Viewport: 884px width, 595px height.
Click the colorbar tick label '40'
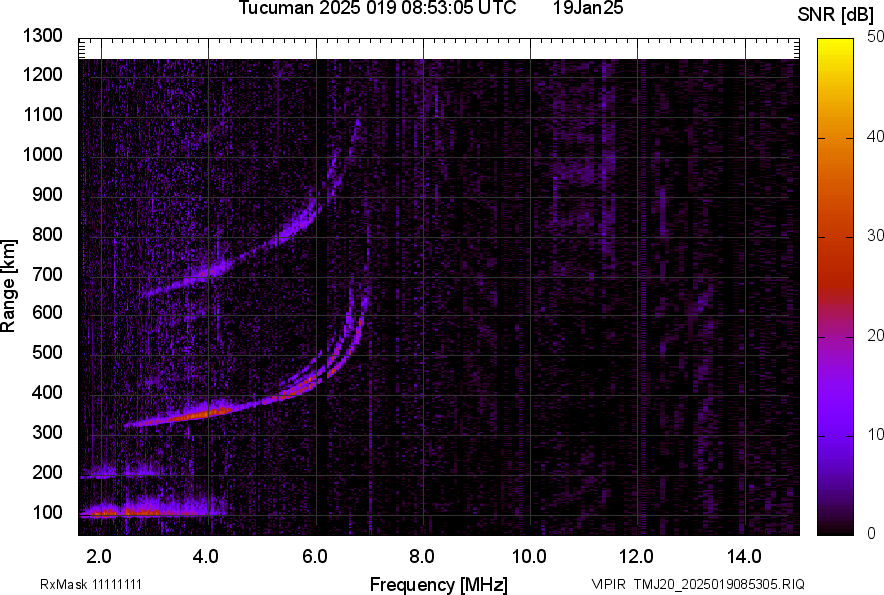pyautogui.click(x=875, y=136)
